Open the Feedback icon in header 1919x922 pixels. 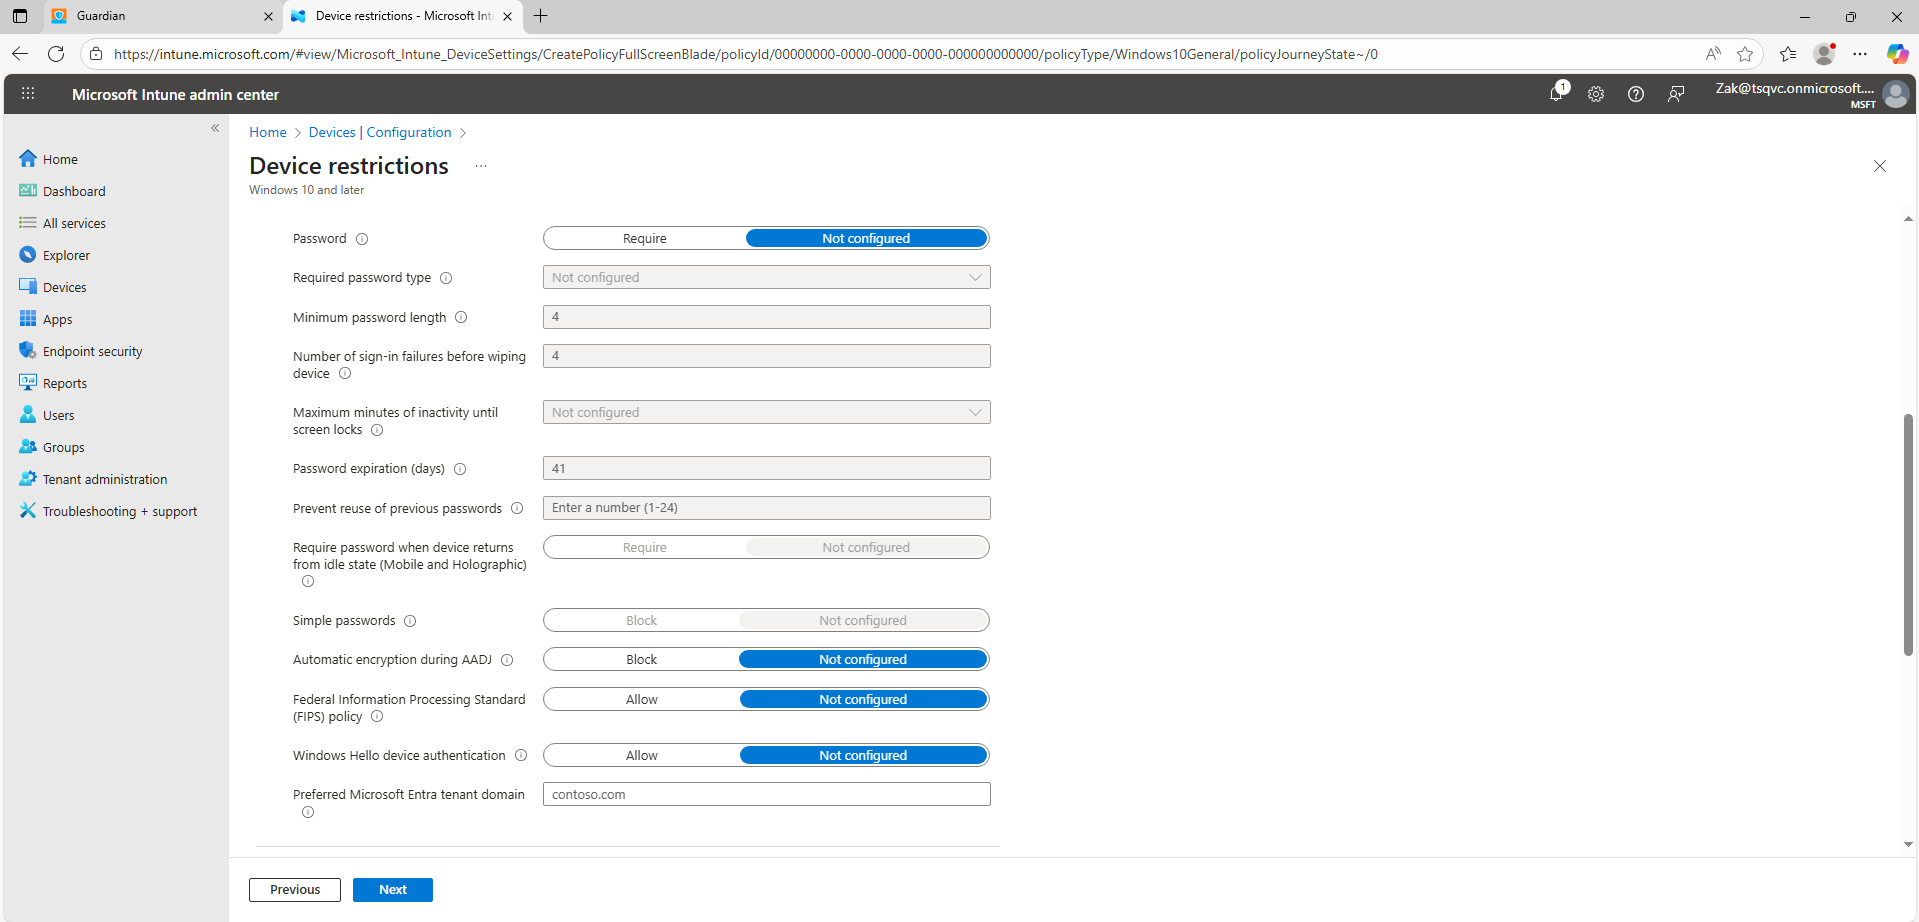(x=1676, y=94)
